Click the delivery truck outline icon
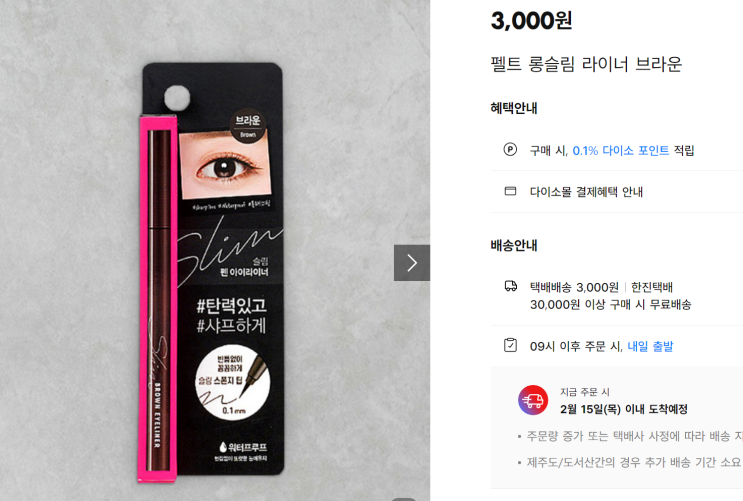This screenshot has height=501, width=743. coord(510,286)
